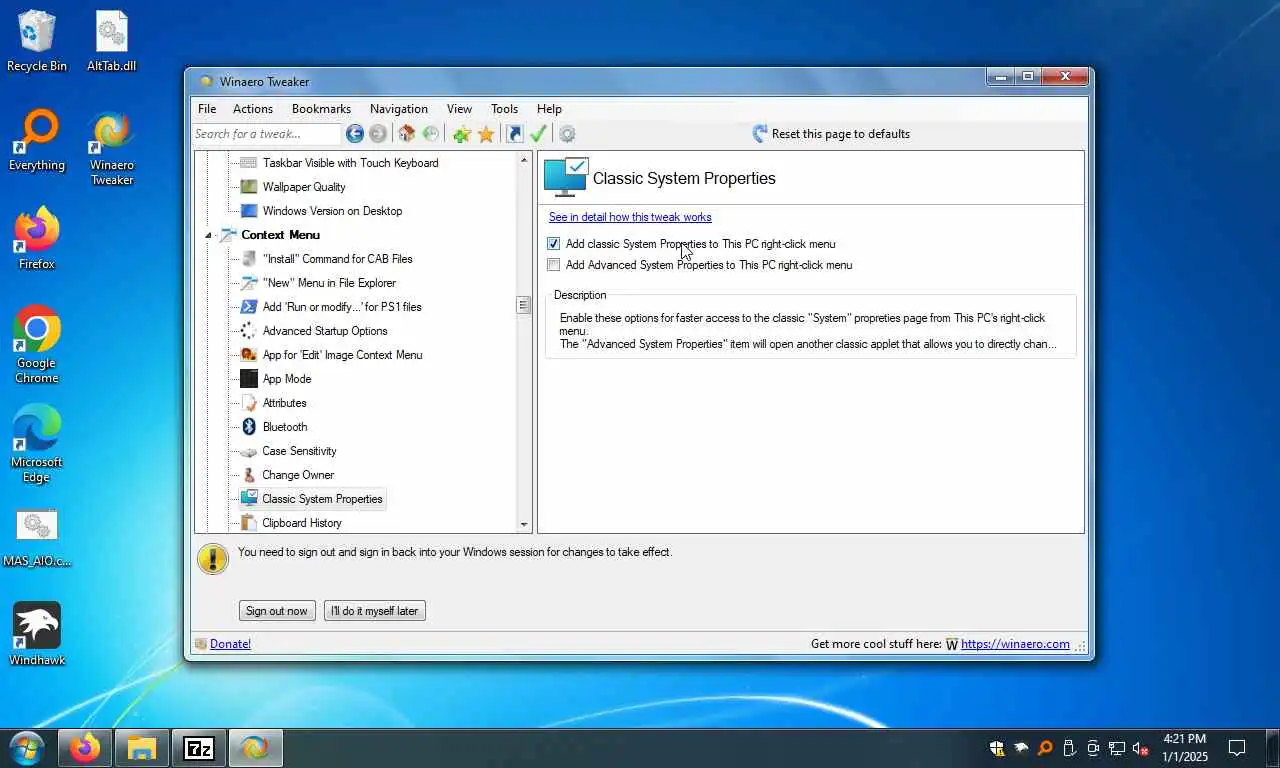Click the Recycle Bin desktop icon
This screenshot has height=768, width=1280.
(x=37, y=41)
